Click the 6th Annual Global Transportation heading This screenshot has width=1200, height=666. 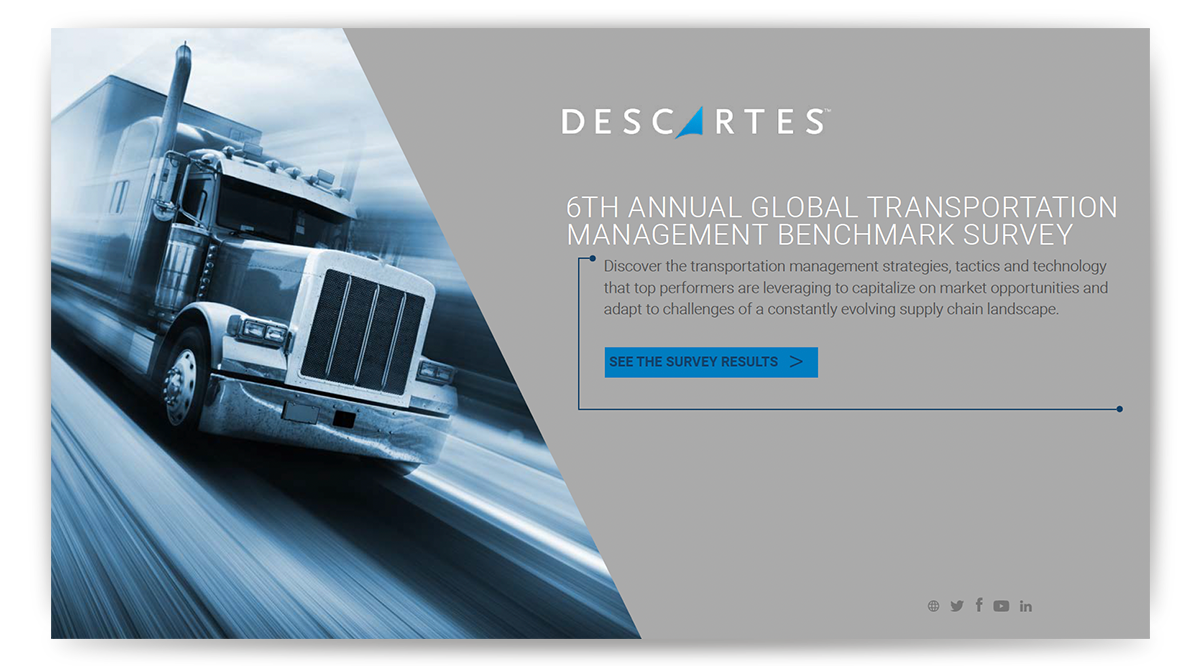(x=841, y=208)
